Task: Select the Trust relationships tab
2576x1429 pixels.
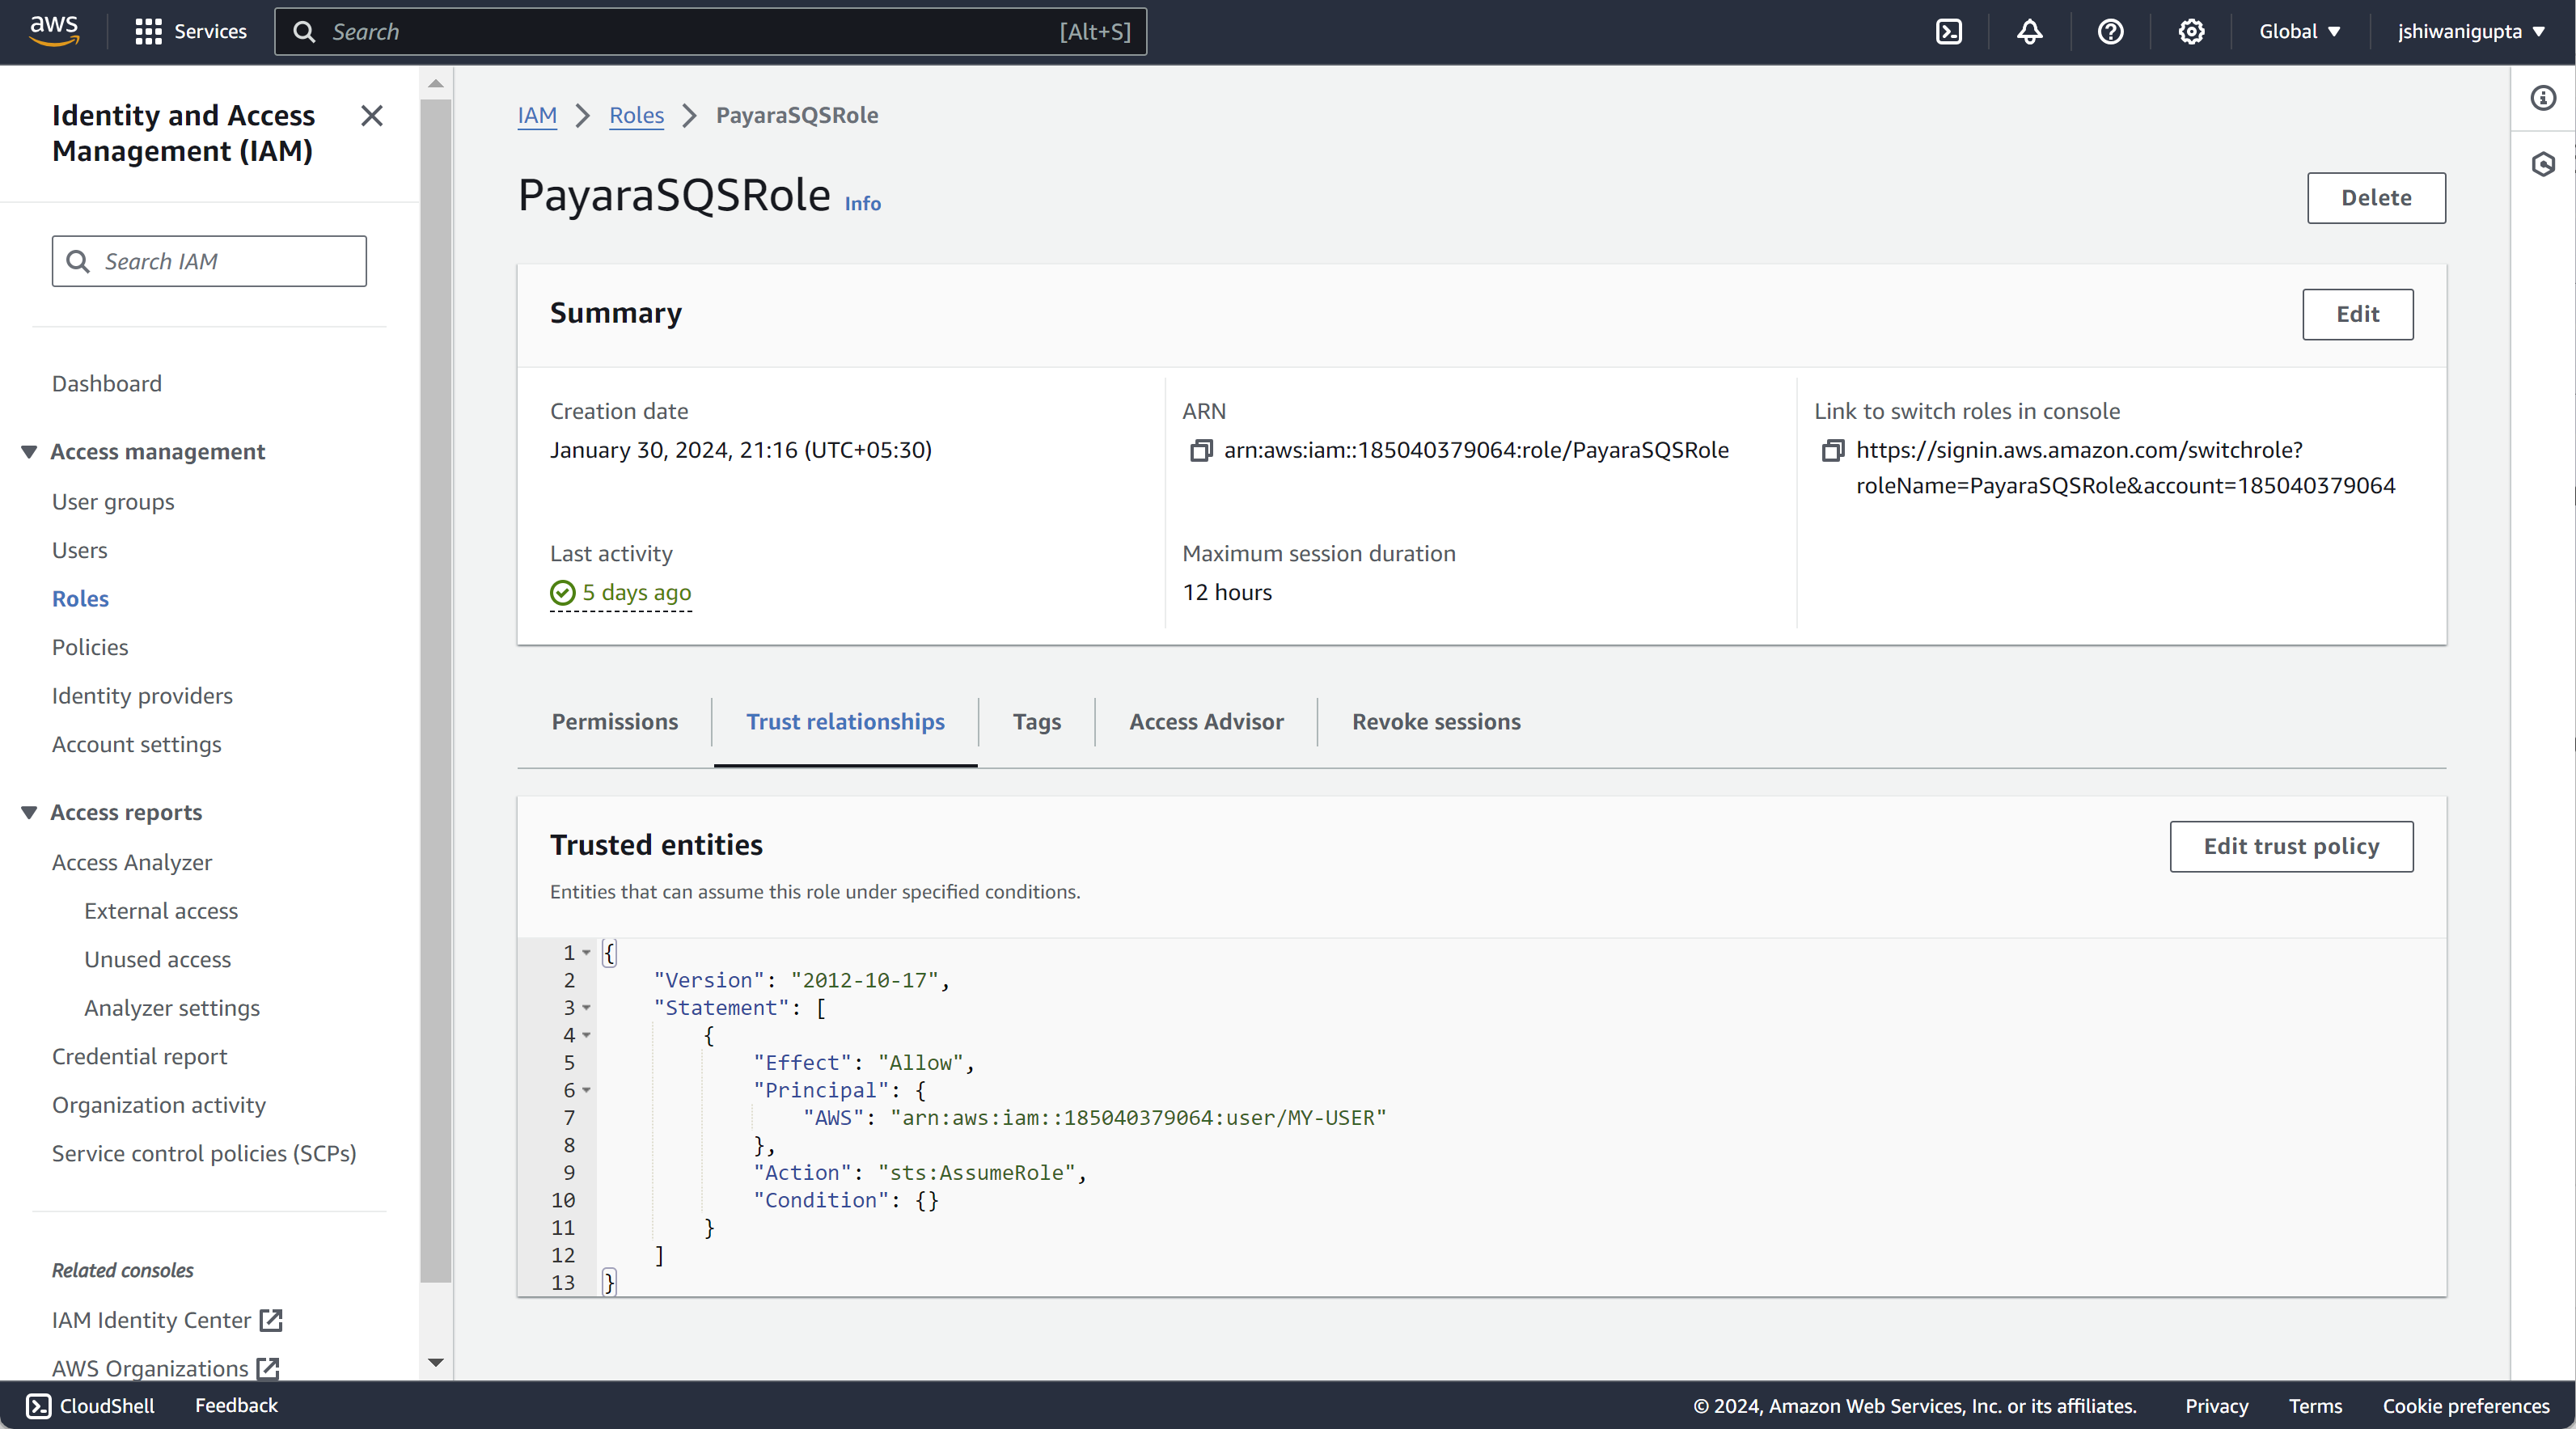Action: 844,721
